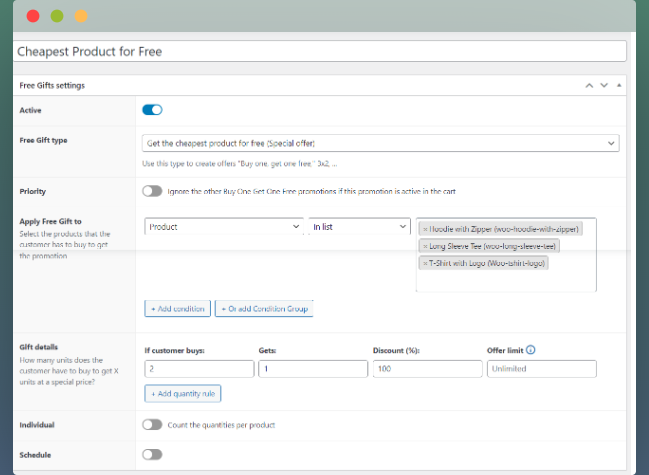649x475 pixels.
Task: Focus the Gets quantity field
Action: 313,369
